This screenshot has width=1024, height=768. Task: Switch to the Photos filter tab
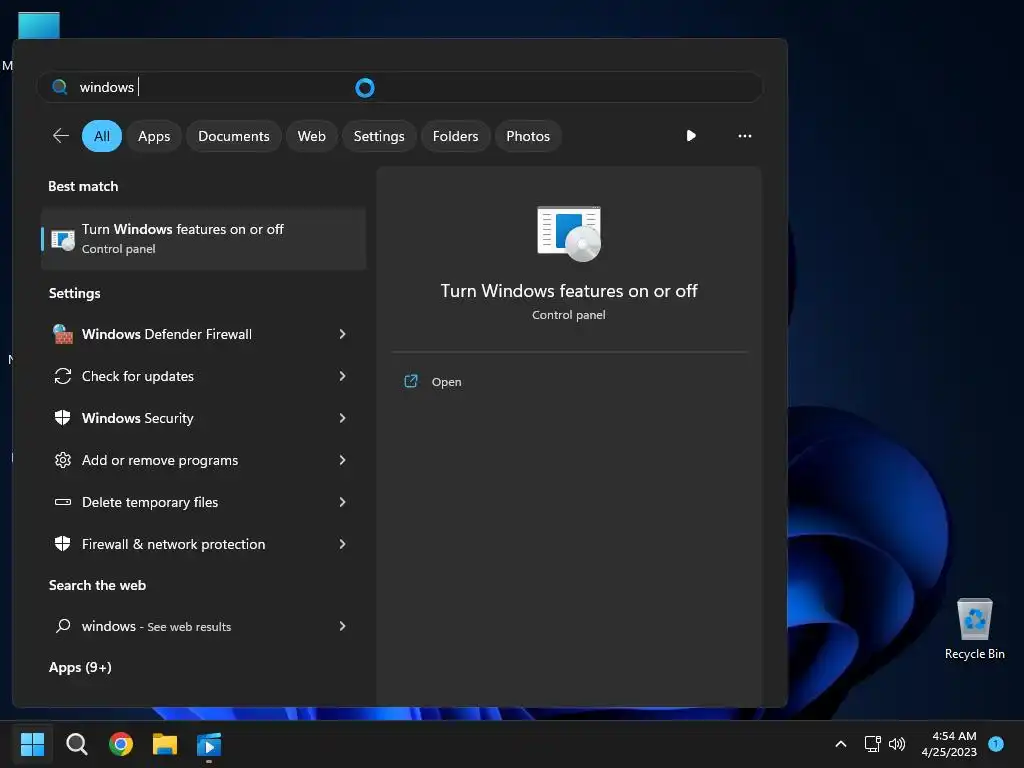[528, 136]
